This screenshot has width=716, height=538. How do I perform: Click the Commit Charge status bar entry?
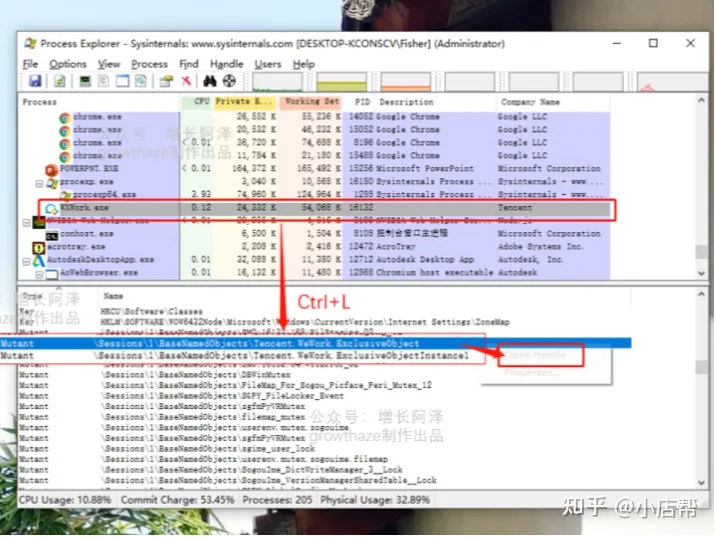(x=177, y=500)
